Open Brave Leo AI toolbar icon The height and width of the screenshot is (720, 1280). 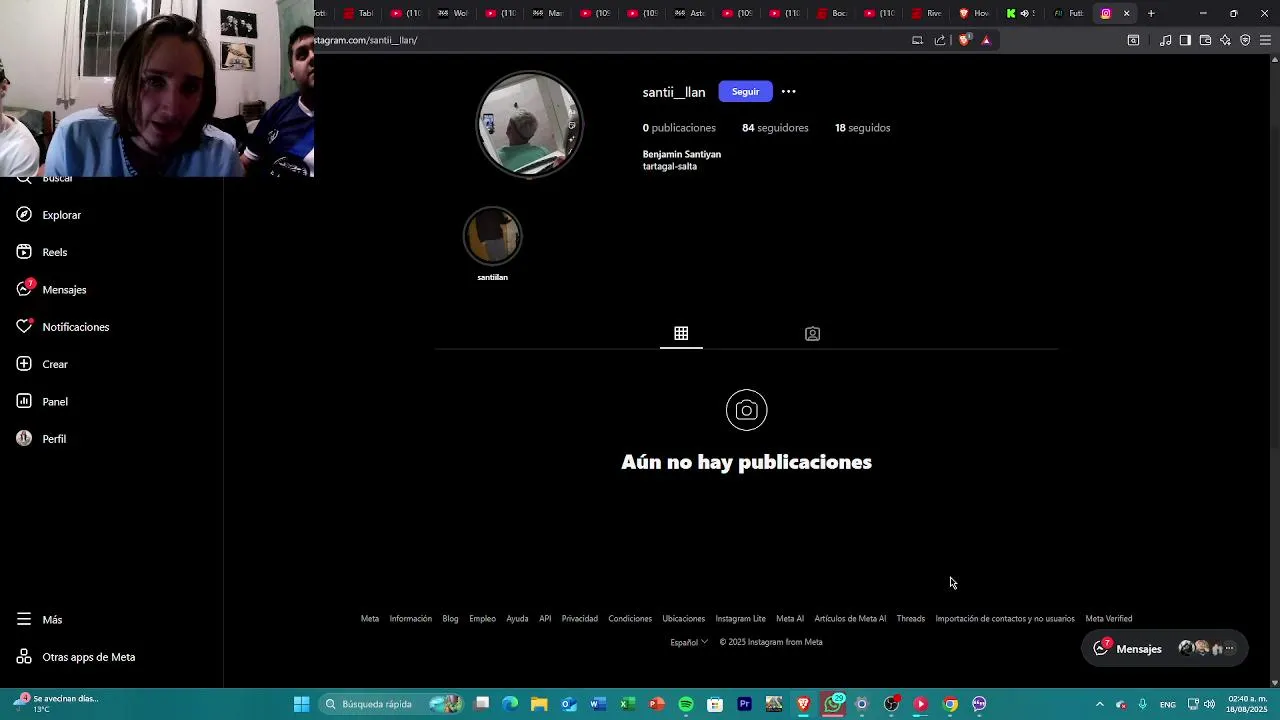[x=1225, y=40]
